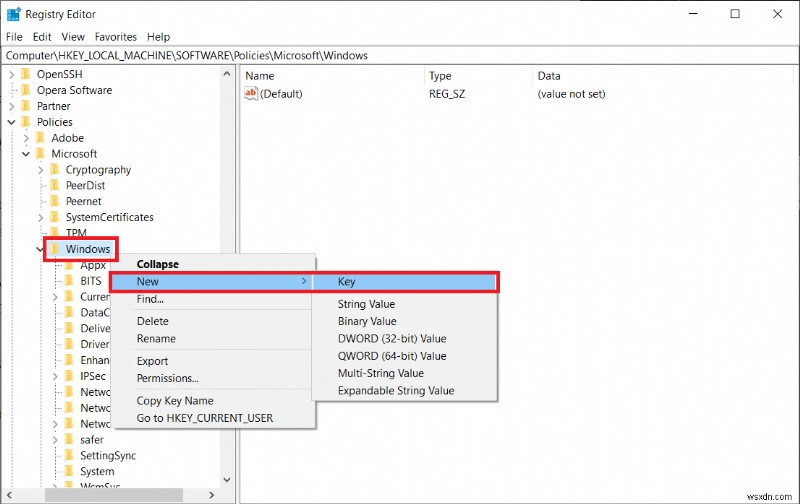Image resolution: width=800 pixels, height=504 pixels.
Task: Click the Type column header
Action: click(478, 76)
